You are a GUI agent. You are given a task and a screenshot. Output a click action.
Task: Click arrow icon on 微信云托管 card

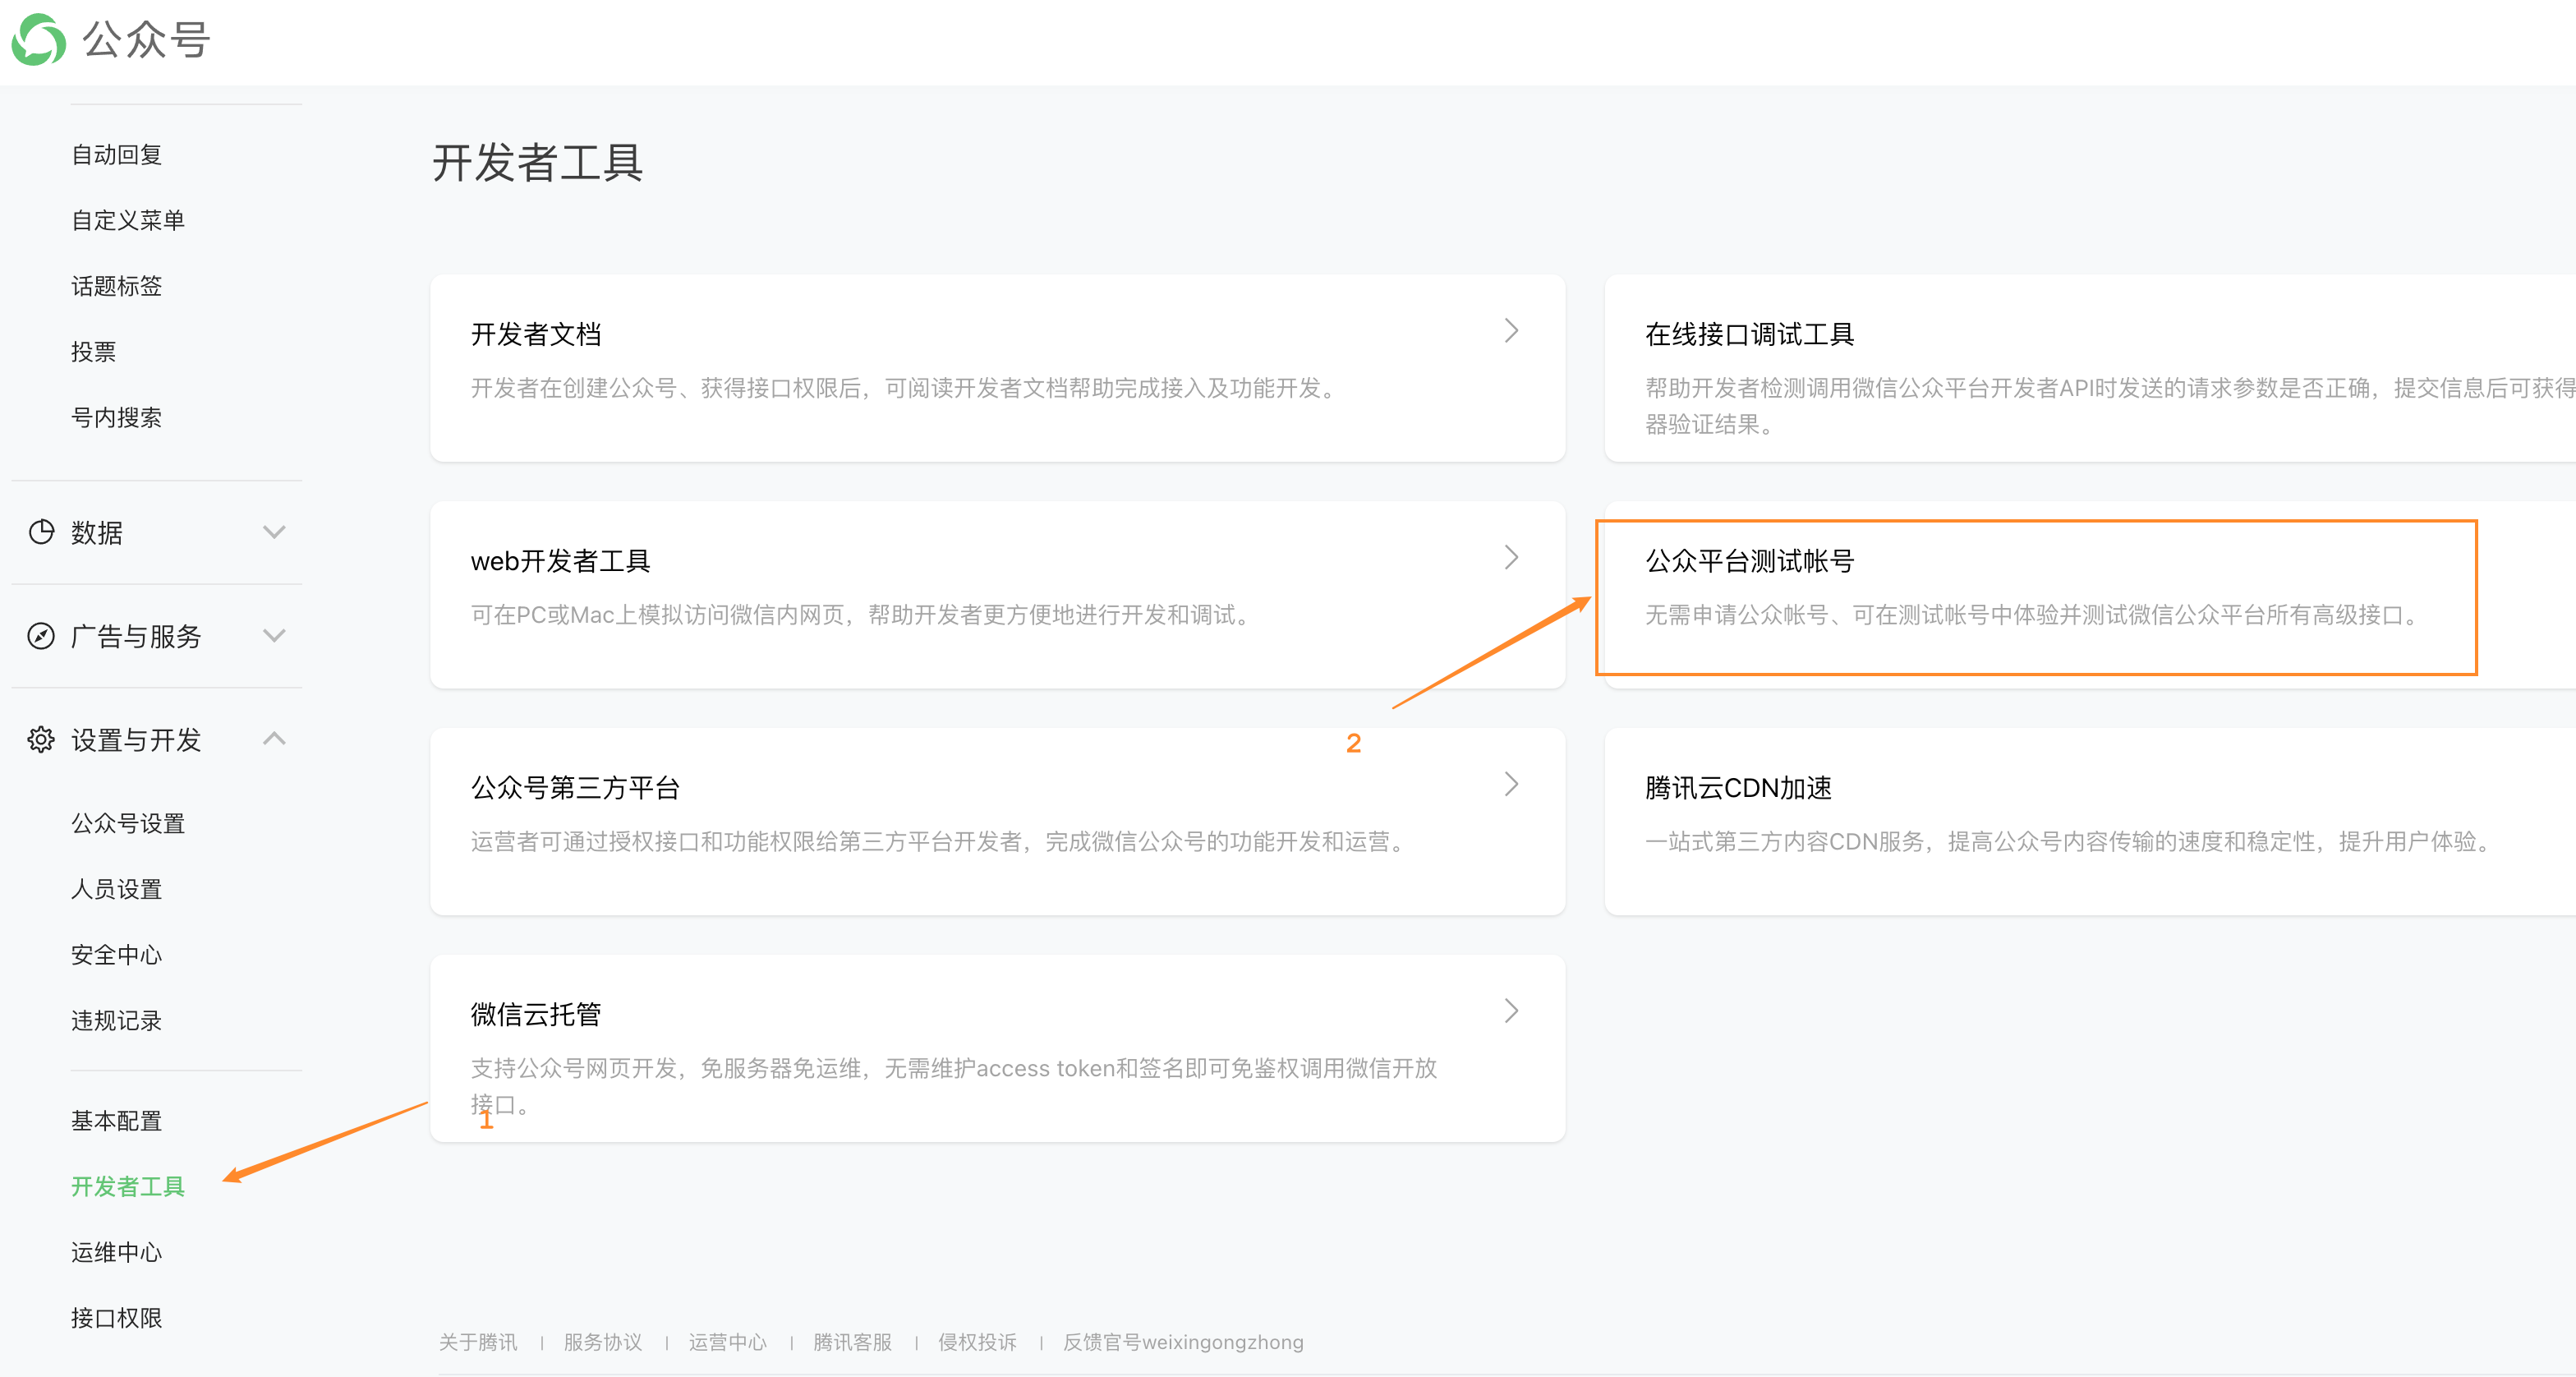pos(1511,1011)
